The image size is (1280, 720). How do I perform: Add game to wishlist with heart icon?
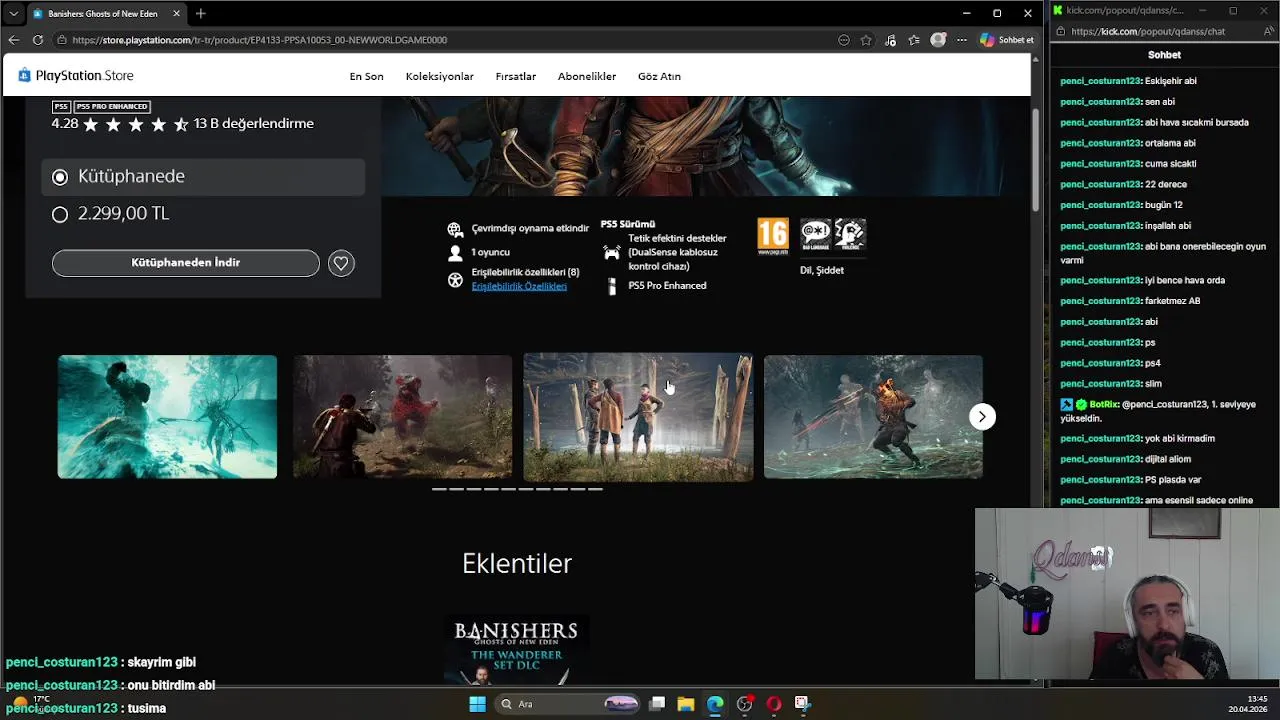pyautogui.click(x=341, y=263)
